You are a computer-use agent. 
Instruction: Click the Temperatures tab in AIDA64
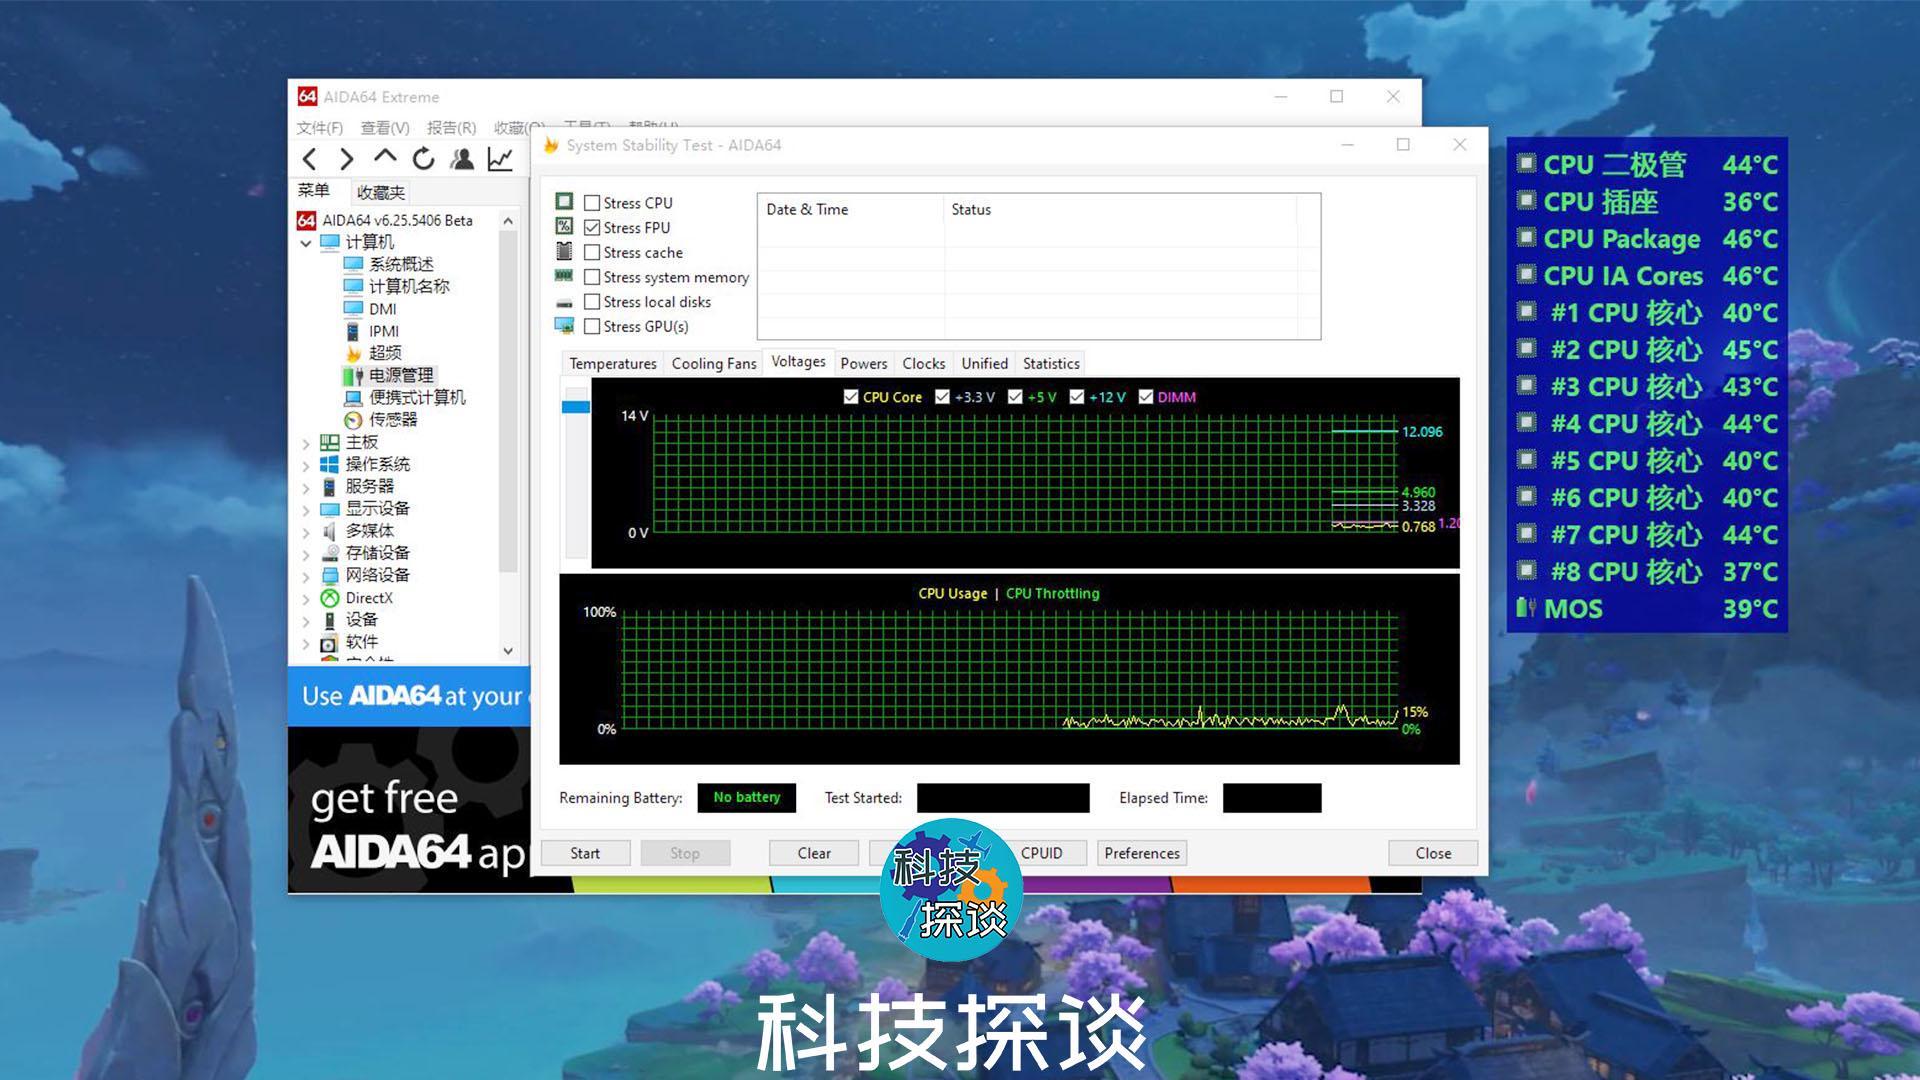tap(612, 363)
